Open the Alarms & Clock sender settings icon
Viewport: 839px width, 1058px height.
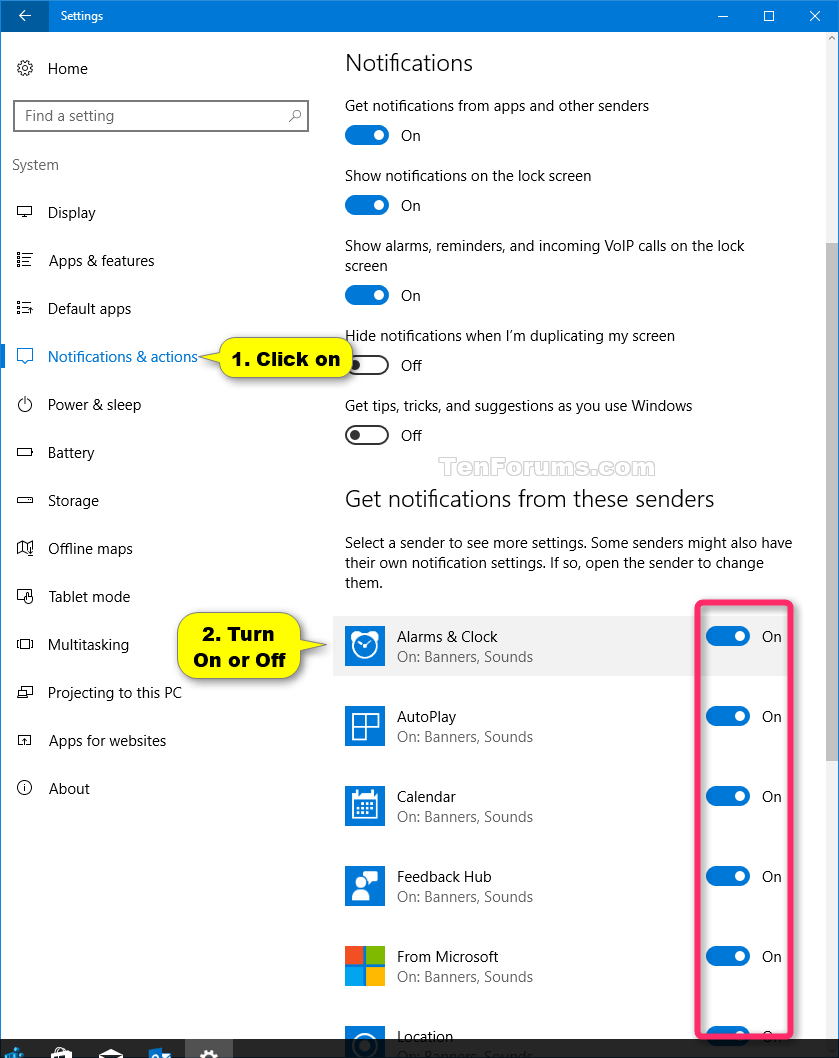point(364,646)
